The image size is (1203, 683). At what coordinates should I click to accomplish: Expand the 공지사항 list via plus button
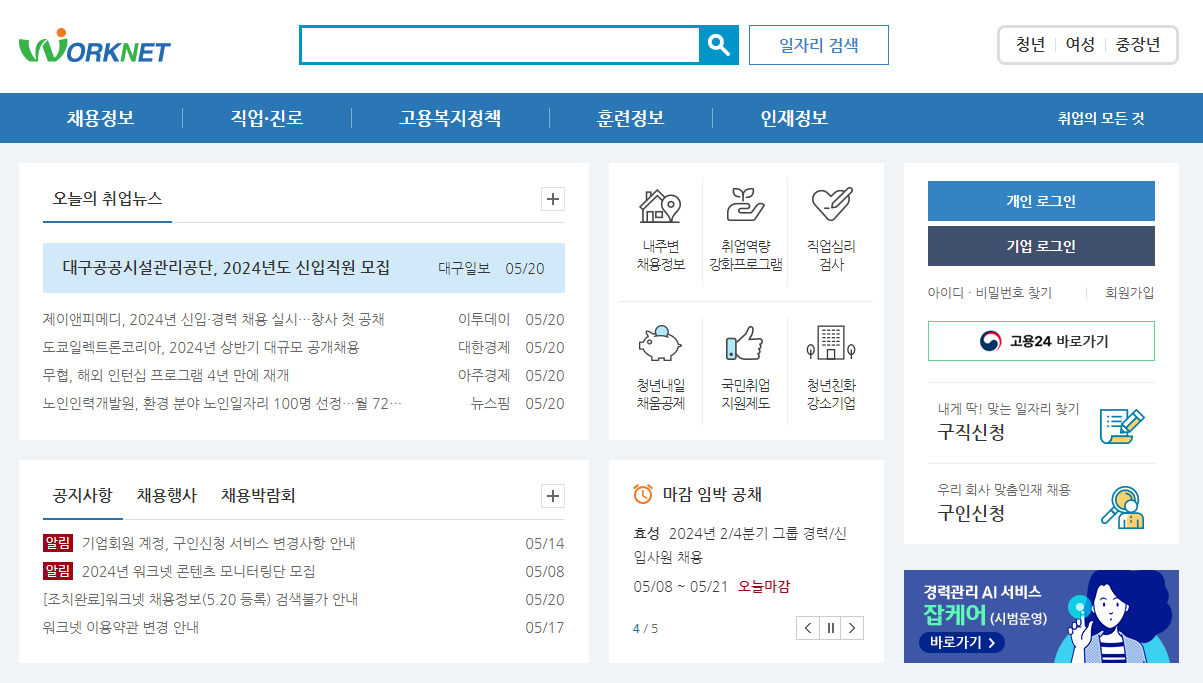click(552, 495)
